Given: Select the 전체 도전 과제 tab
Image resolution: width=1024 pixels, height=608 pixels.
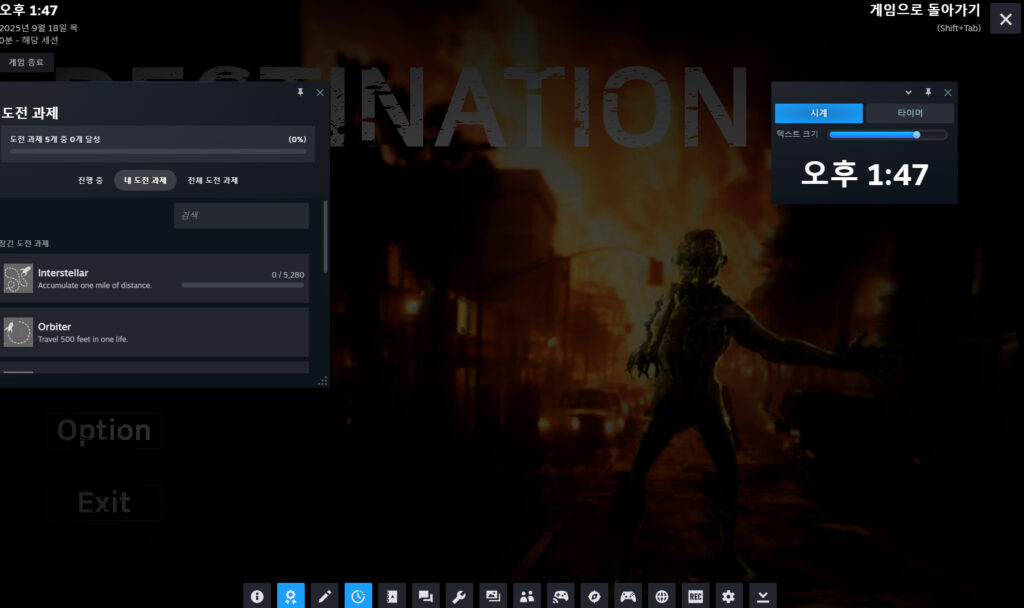Looking at the screenshot, I should point(213,180).
